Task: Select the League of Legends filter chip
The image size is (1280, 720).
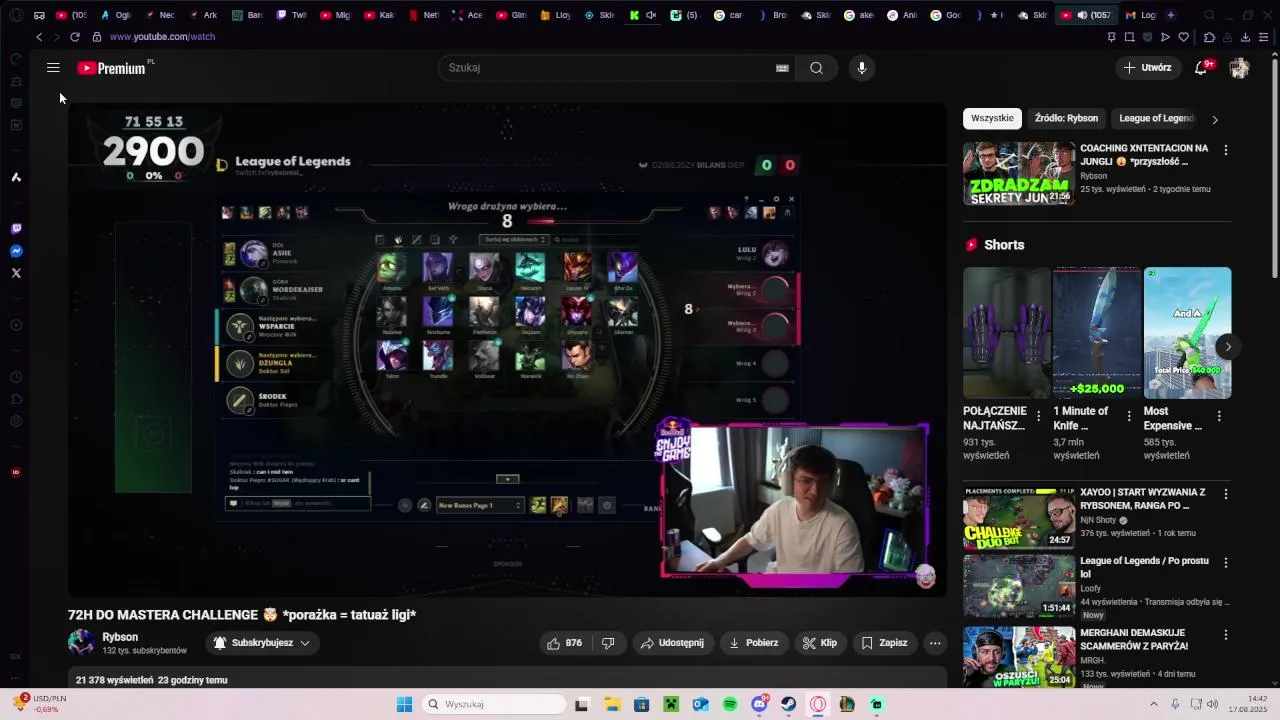Action: [1156, 119]
